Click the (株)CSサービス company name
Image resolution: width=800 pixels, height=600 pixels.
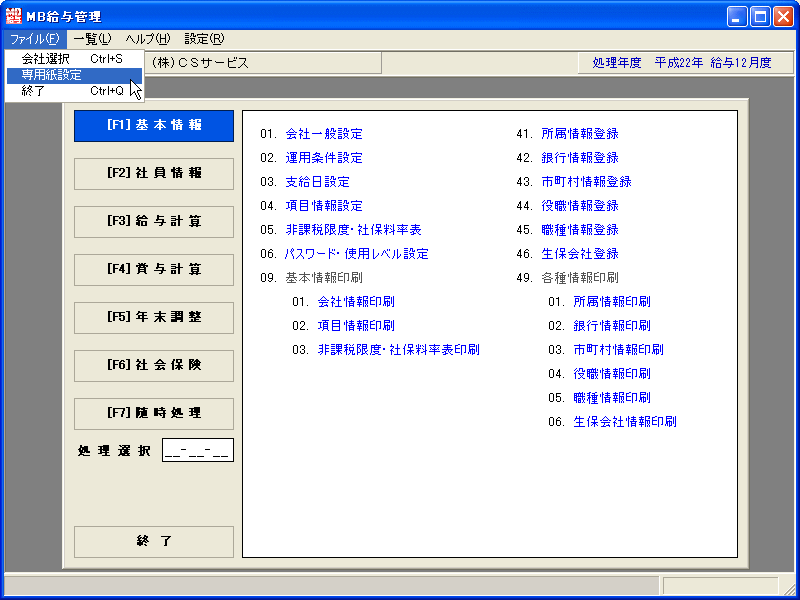coord(201,63)
